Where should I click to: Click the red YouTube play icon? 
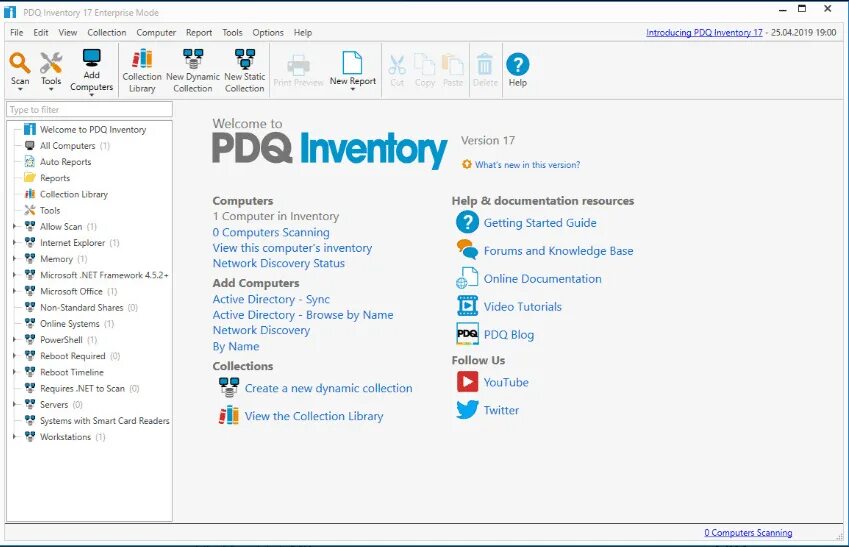coord(467,382)
